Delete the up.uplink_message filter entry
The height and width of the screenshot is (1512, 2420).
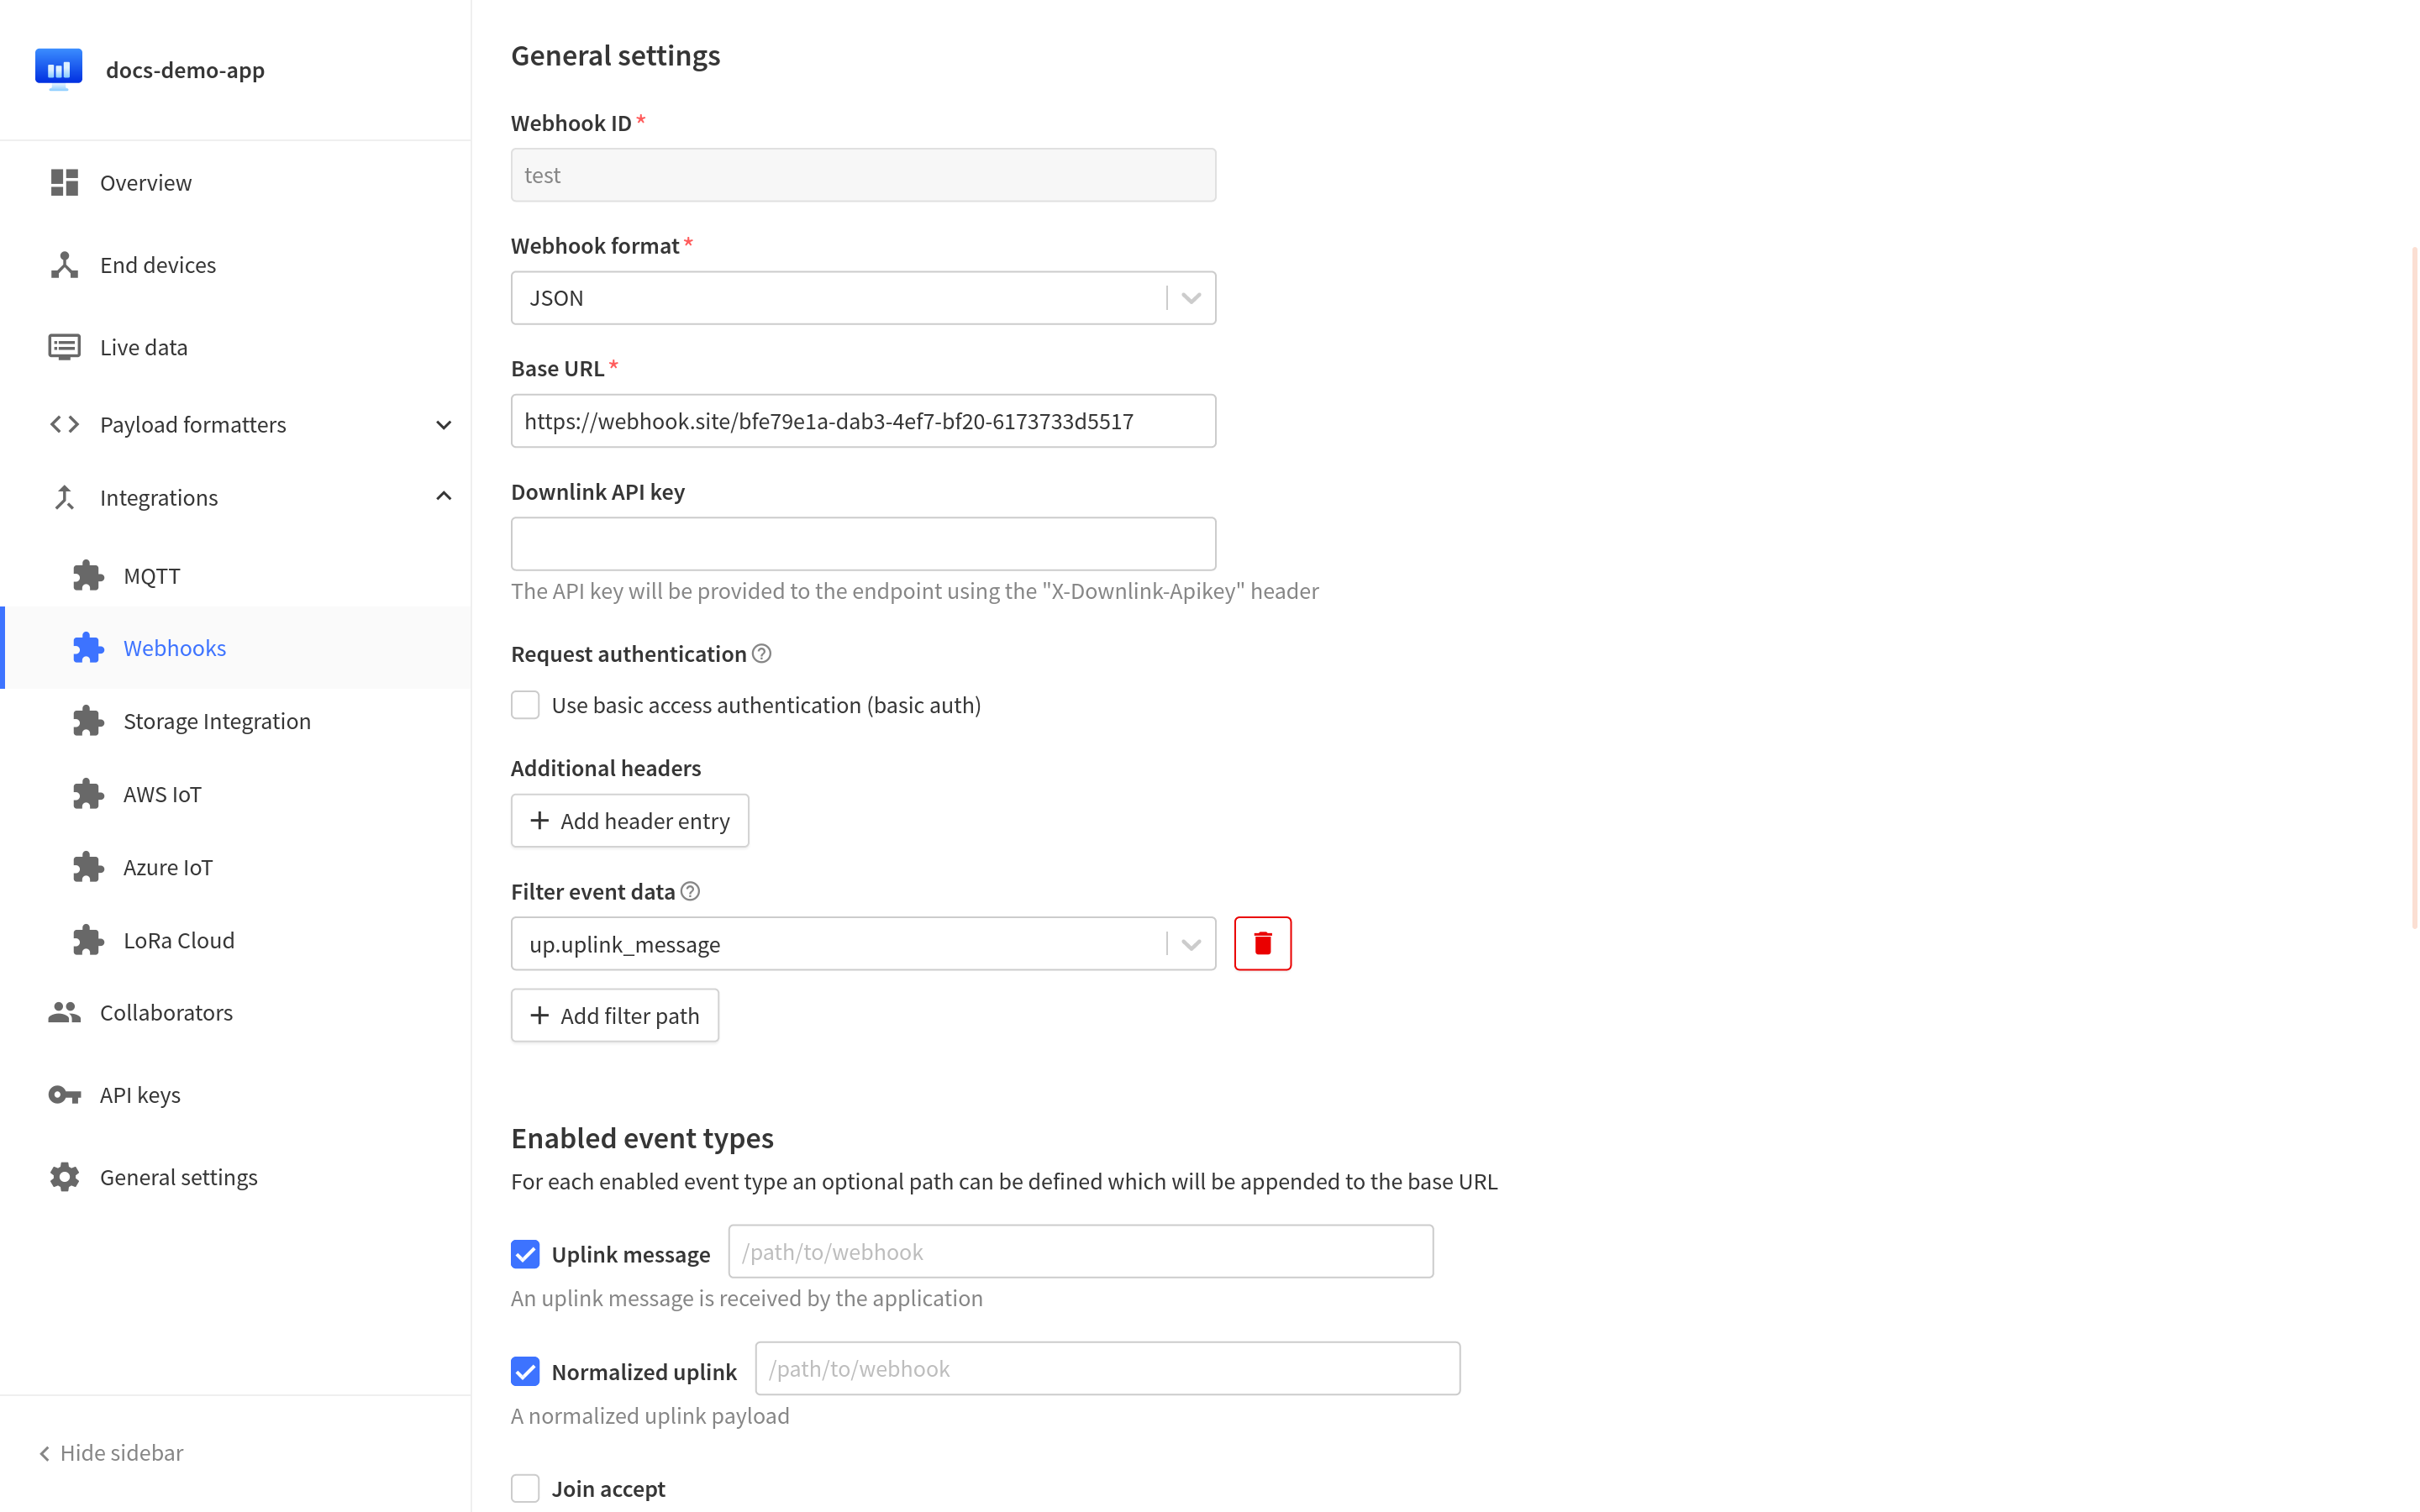click(x=1261, y=942)
